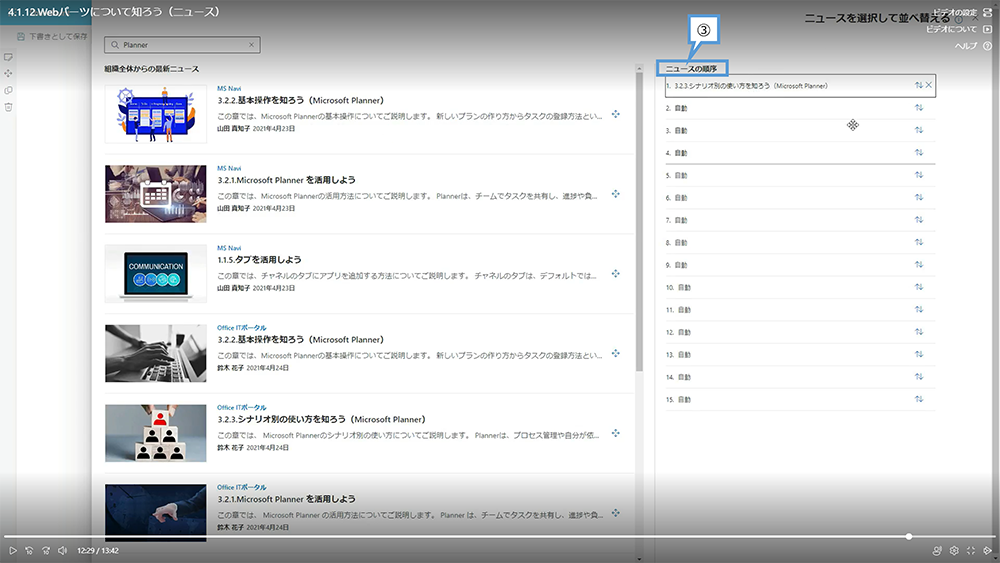Skip forward 10 seconds in video
The width and height of the screenshot is (1000, 563).
46,550
